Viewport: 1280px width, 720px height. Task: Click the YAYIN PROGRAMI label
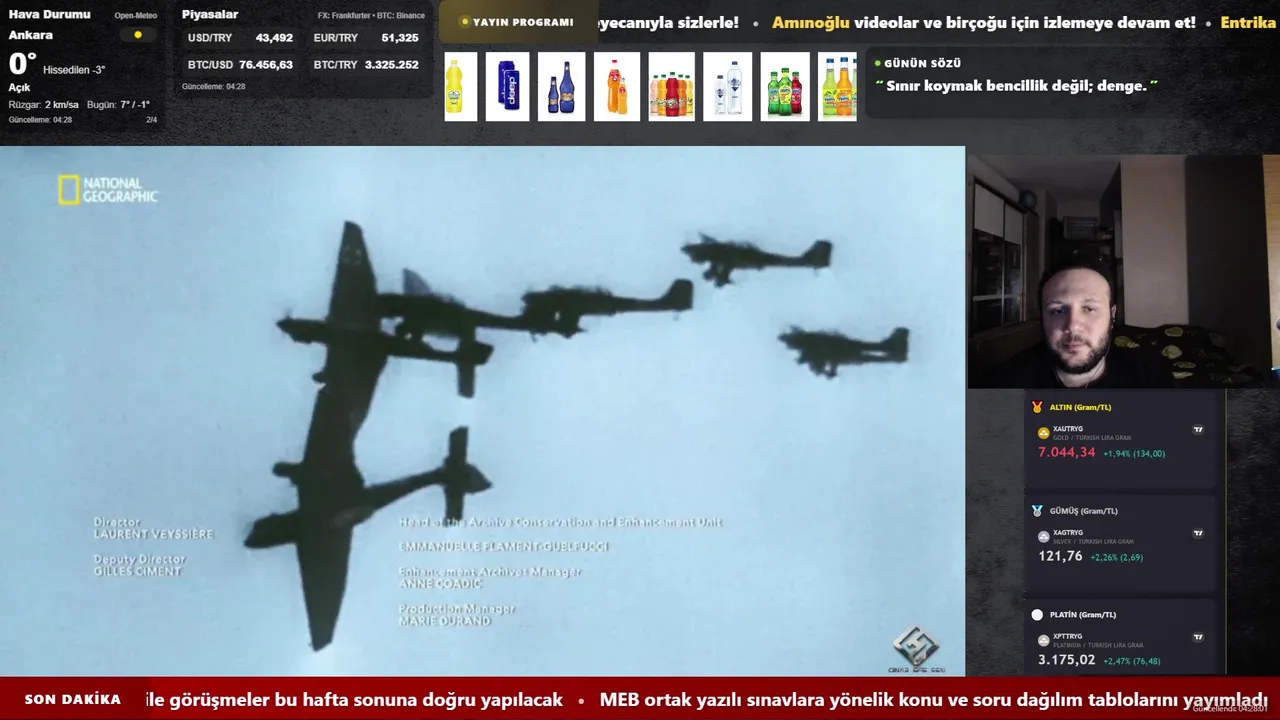523,22
